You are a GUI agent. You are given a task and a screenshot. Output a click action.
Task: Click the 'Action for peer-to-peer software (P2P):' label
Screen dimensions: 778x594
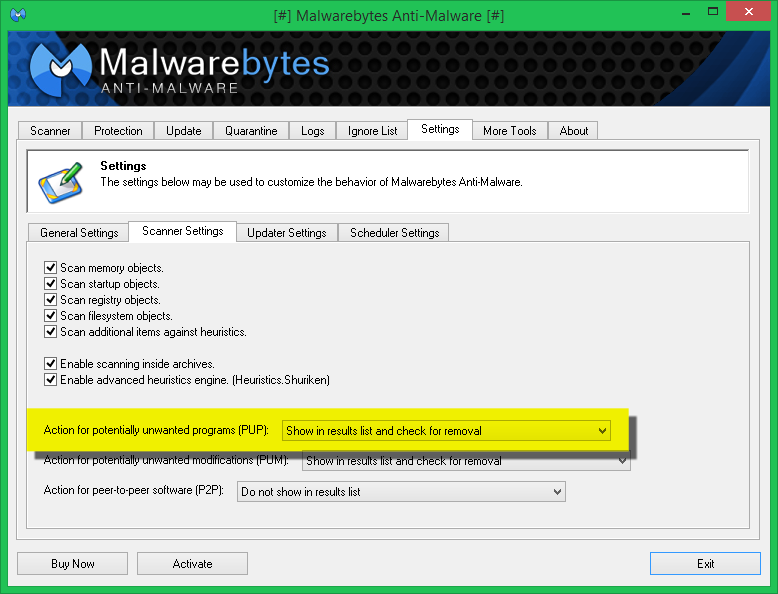click(133, 490)
